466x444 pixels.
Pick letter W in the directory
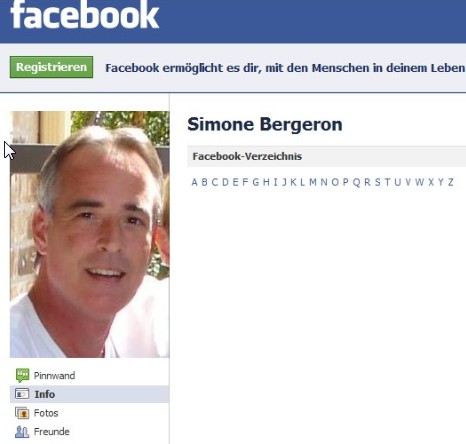(x=419, y=182)
